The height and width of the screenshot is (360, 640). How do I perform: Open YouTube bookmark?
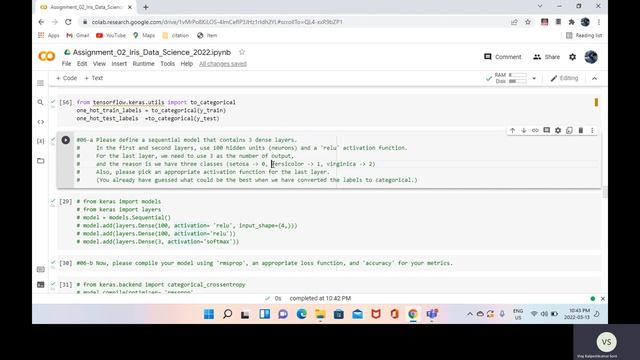tap(111, 36)
